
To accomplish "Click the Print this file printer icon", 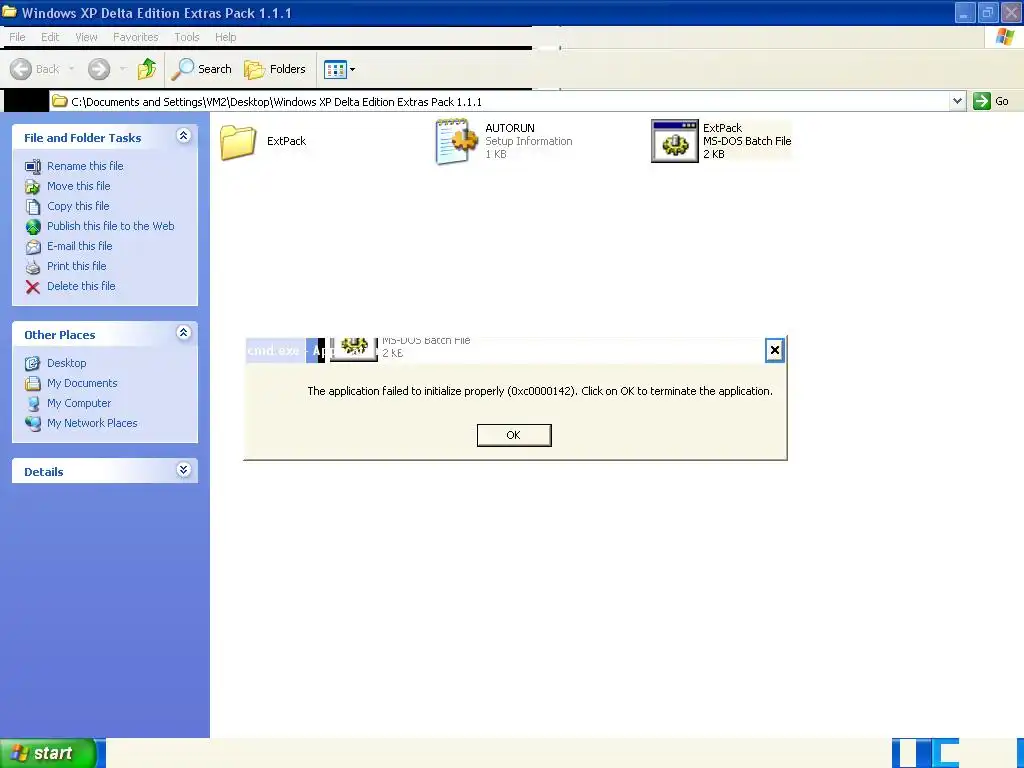I will (33, 266).
